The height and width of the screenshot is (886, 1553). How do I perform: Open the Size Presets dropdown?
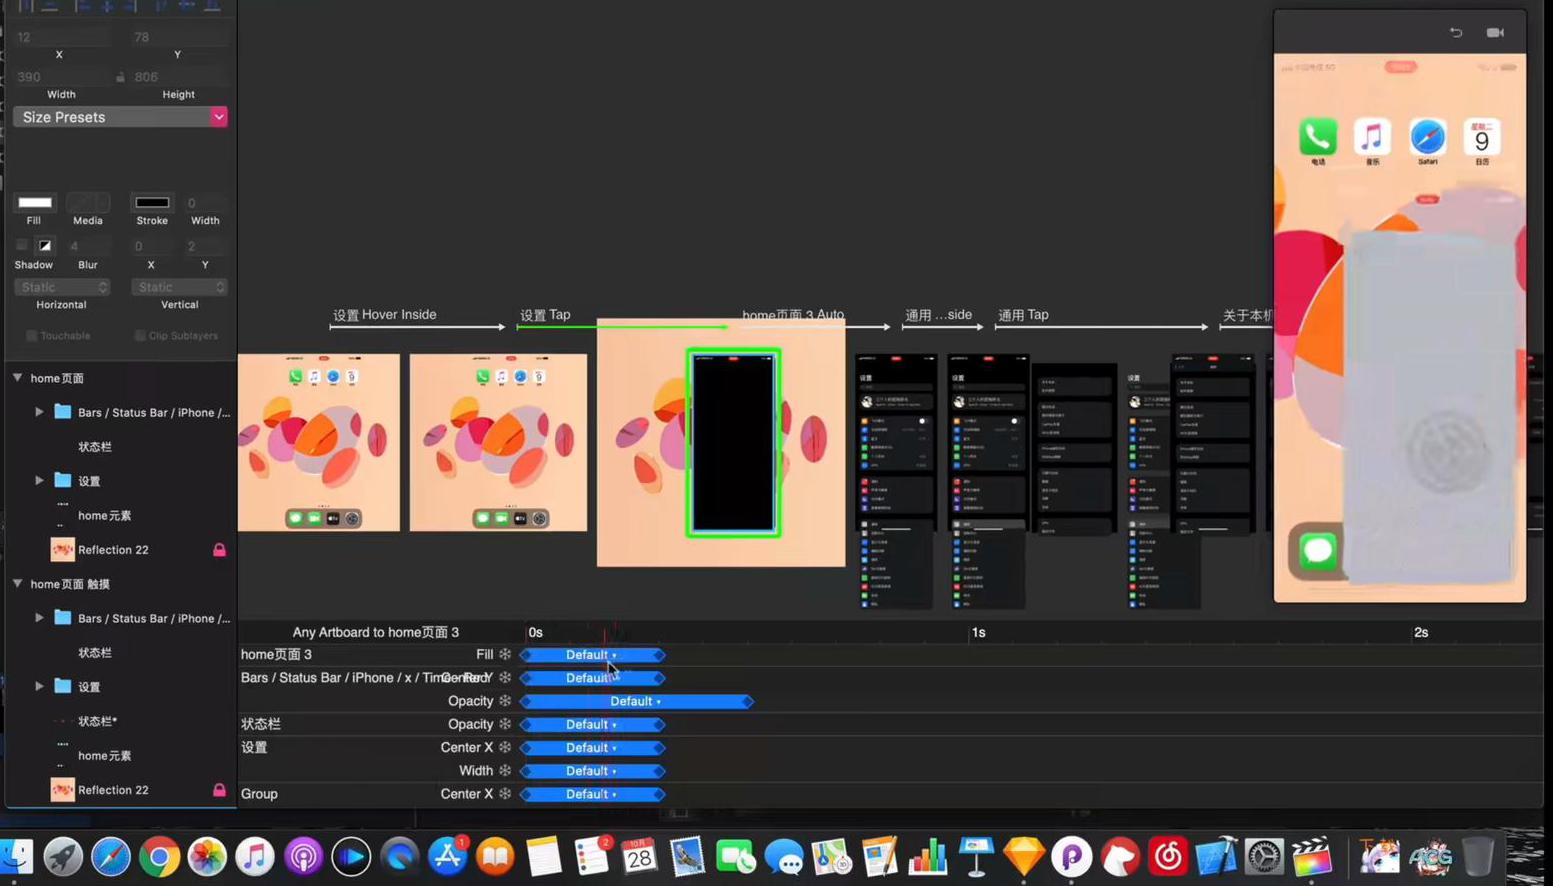[x=120, y=117]
